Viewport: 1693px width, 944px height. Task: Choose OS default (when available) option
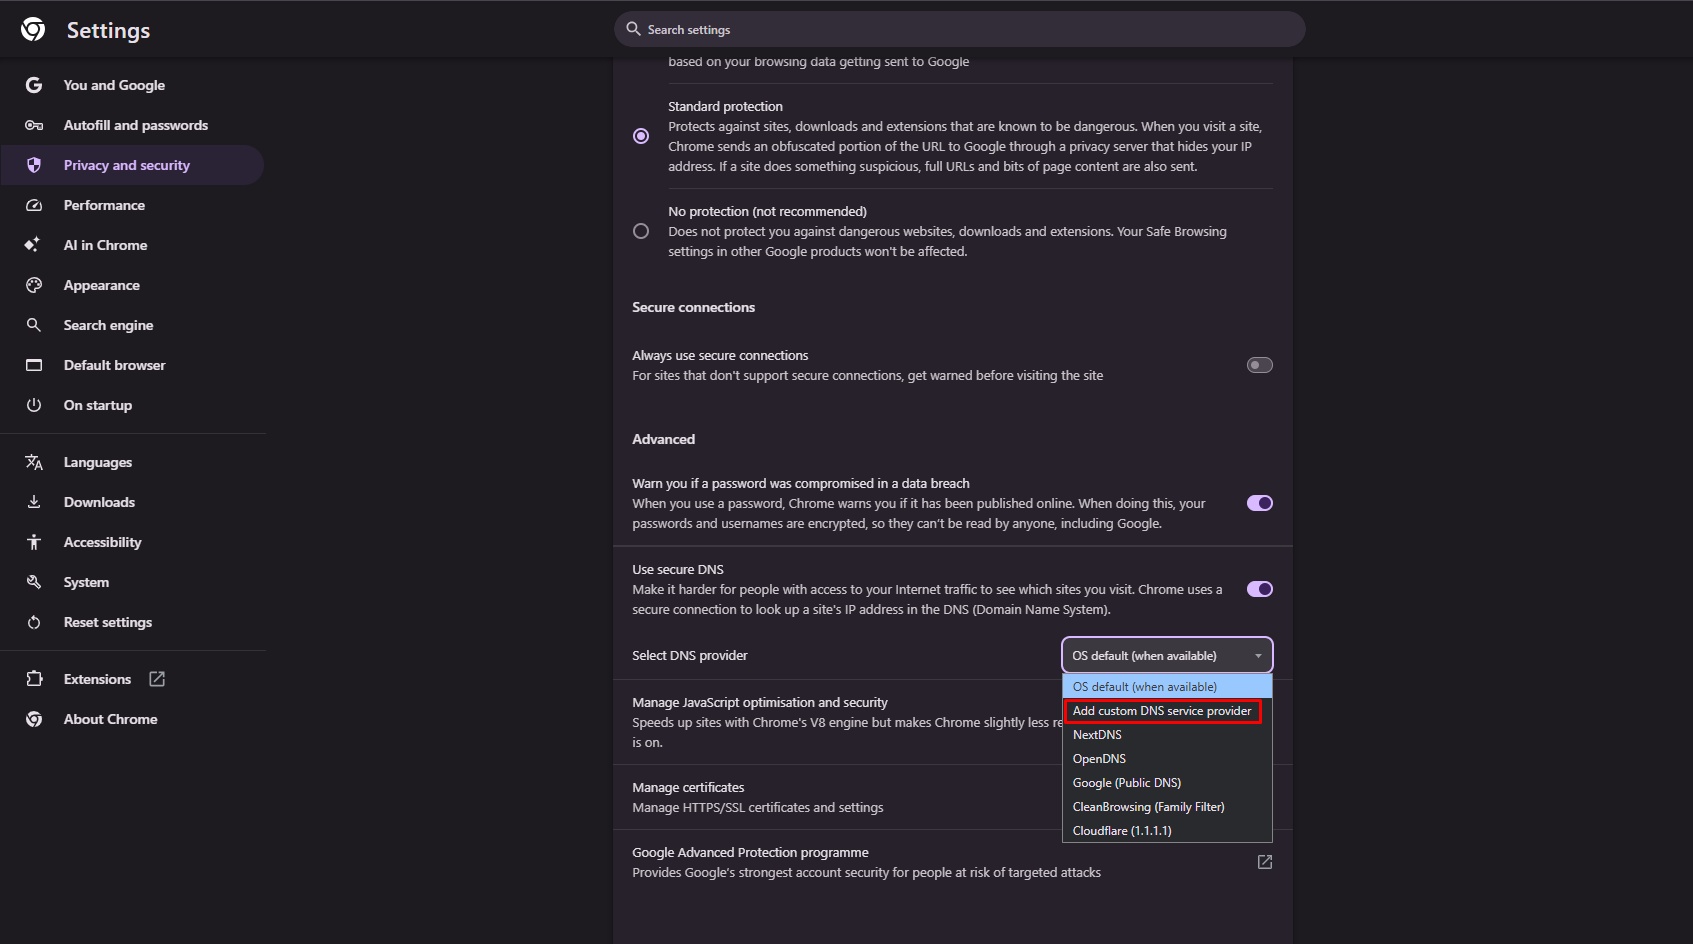coord(1167,687)
